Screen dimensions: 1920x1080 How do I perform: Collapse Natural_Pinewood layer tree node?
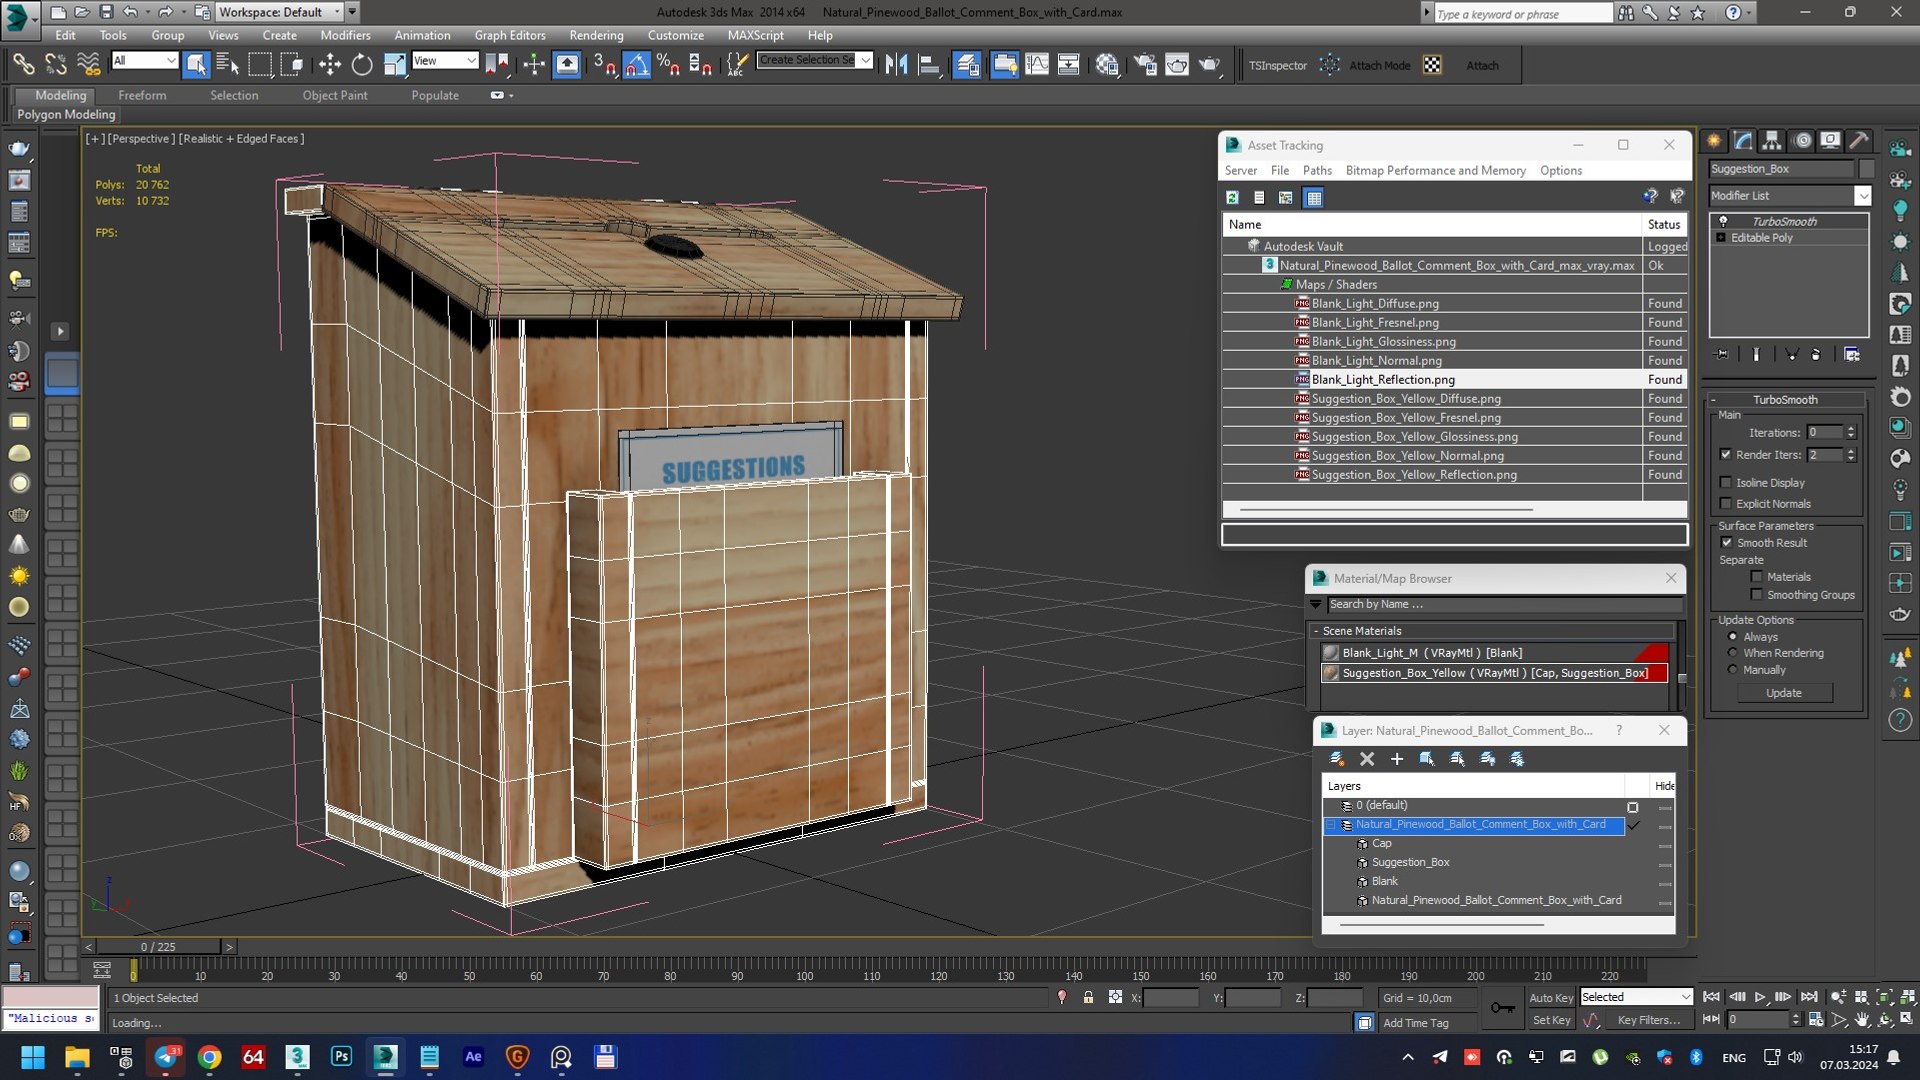pos(1331,825)
